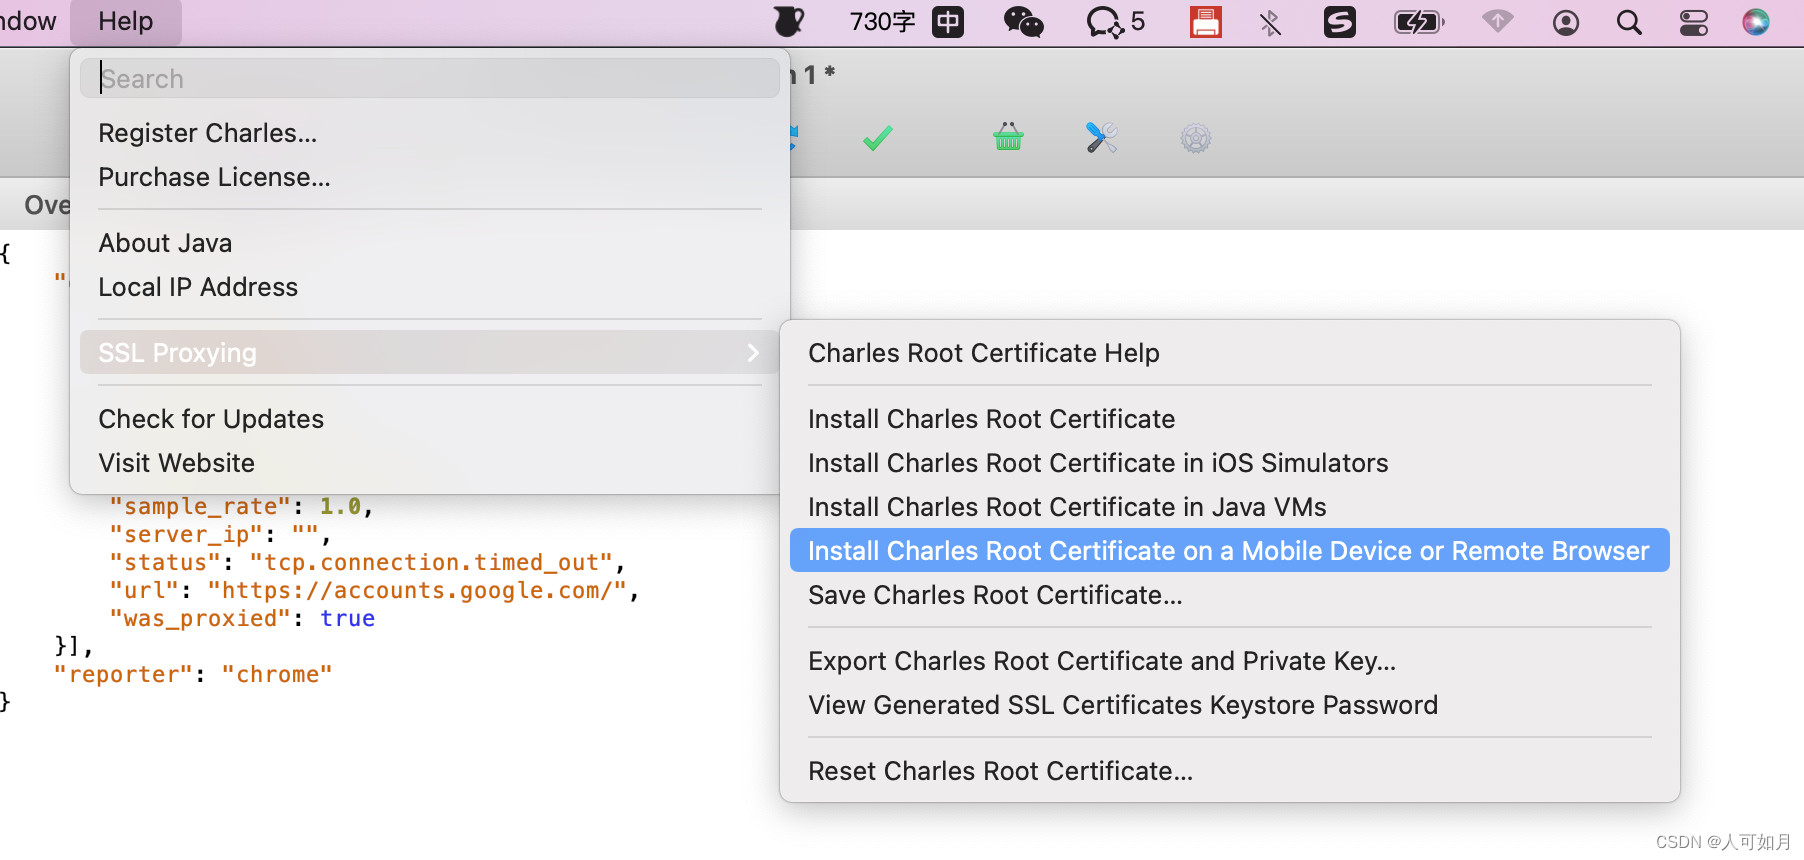Install Charles Root Certificate in iOS Simulators

[1098, 463]
